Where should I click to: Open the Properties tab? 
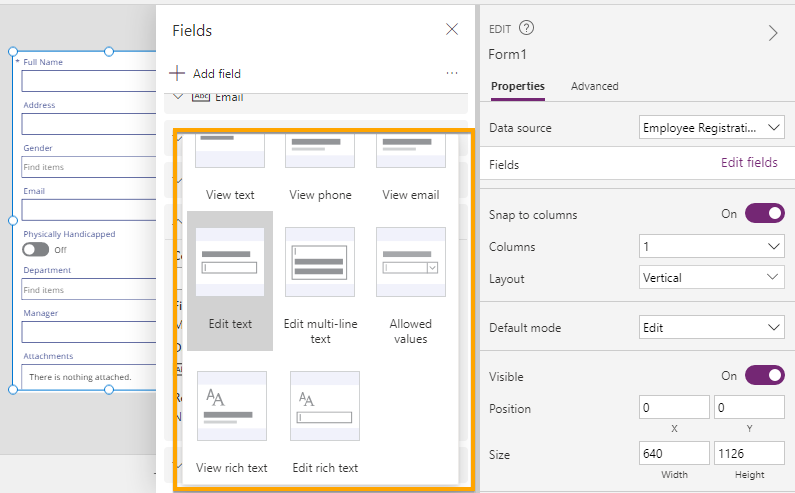click(517, 86)
